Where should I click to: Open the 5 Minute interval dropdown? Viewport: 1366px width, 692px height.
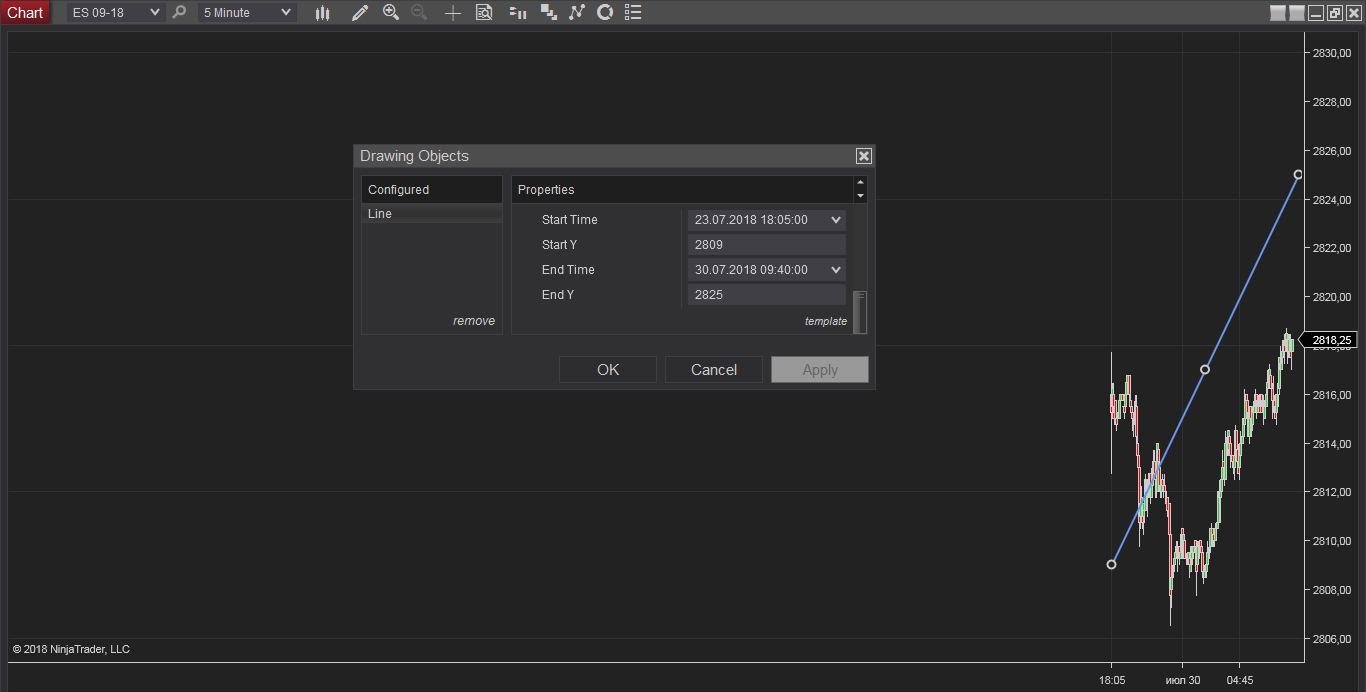point(247,12)
